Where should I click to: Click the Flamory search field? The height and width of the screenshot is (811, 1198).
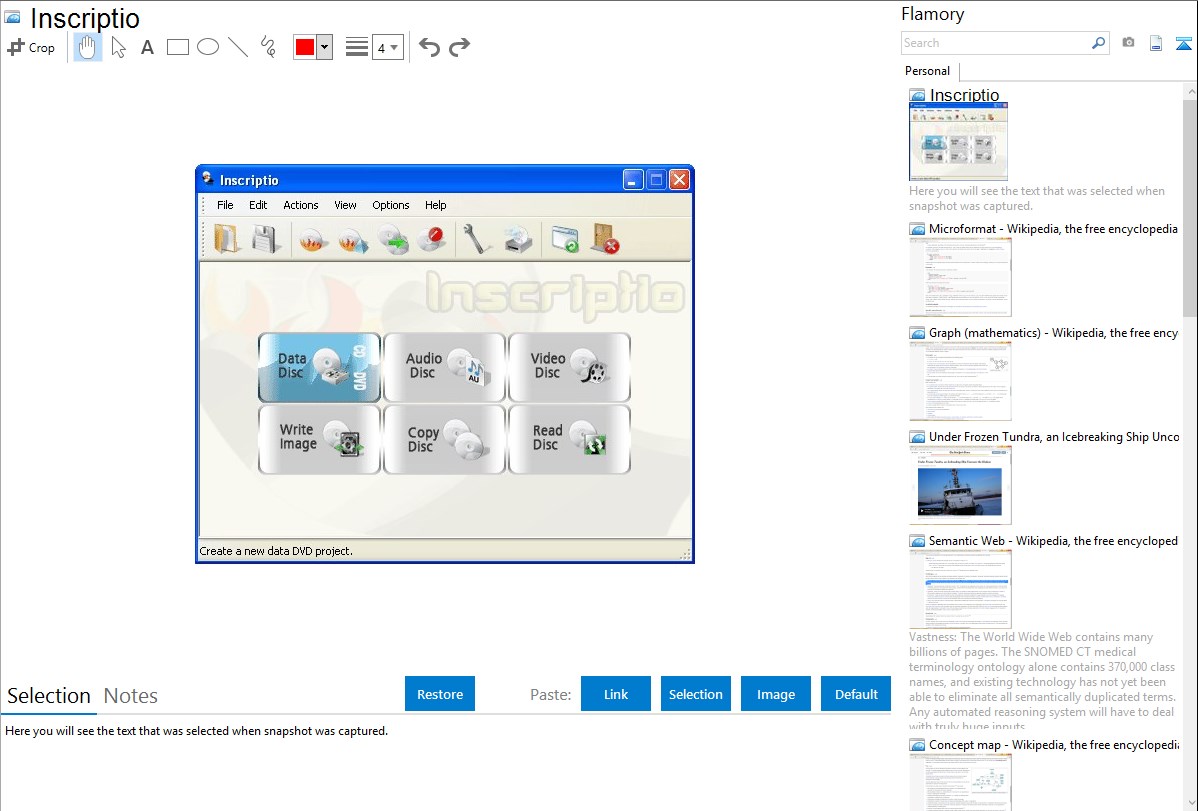tap(995, 43)
